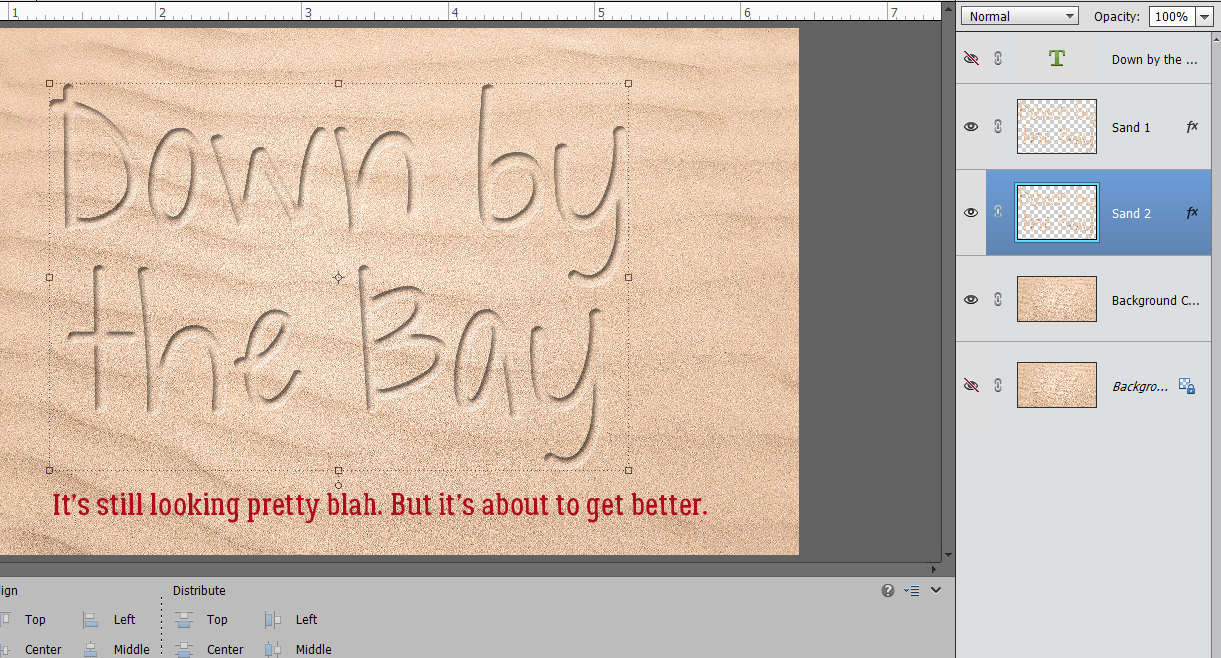
Task: Click the green T icon of the text layer
Action: click(1056, 59)
